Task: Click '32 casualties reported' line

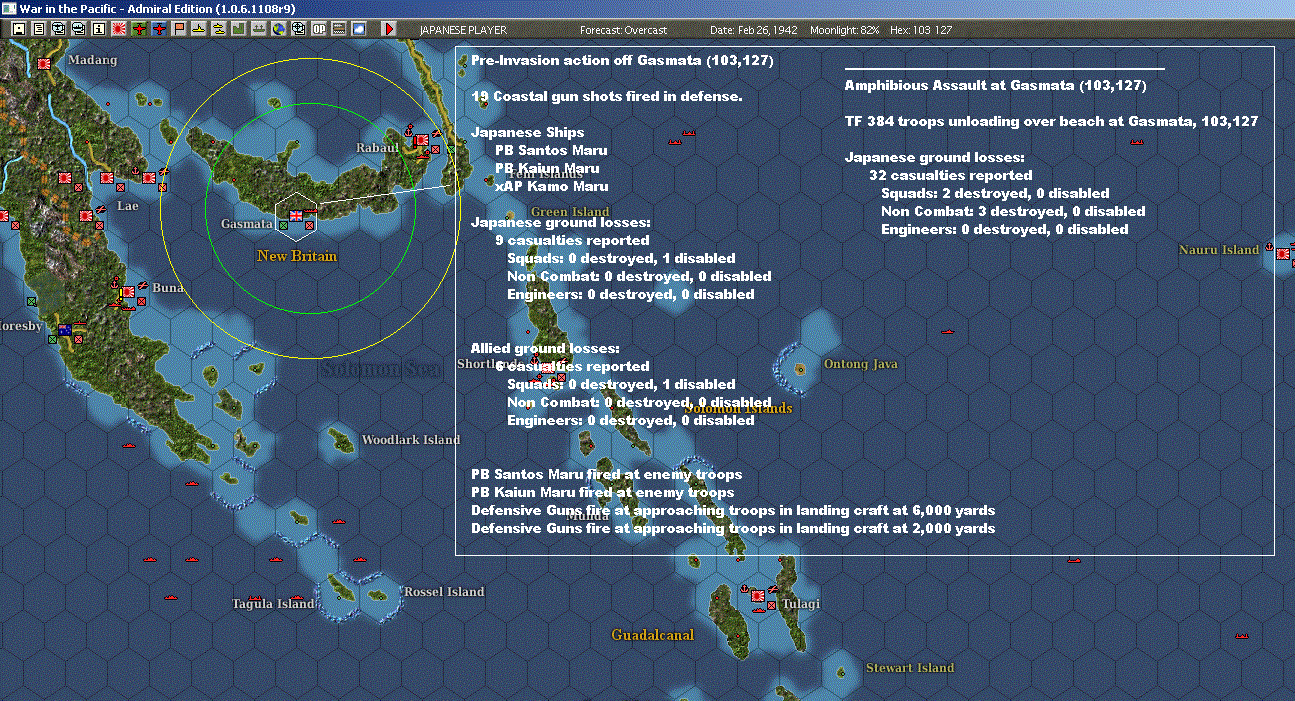Action: point(951,176)
